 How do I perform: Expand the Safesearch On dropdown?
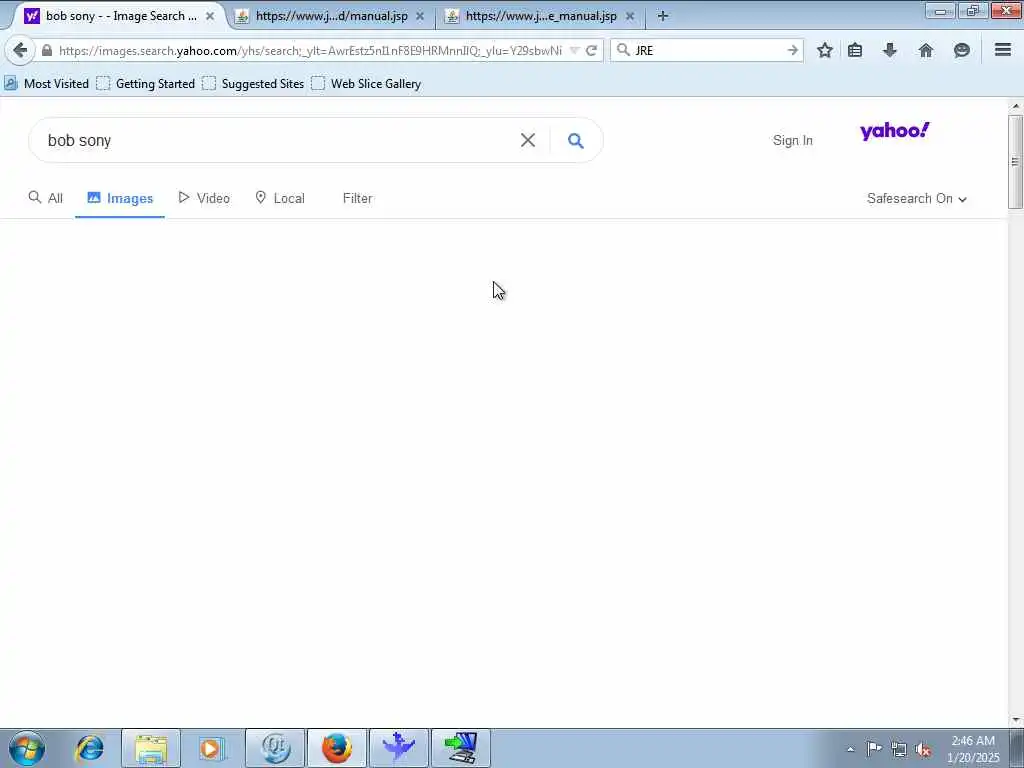[916, 199]
